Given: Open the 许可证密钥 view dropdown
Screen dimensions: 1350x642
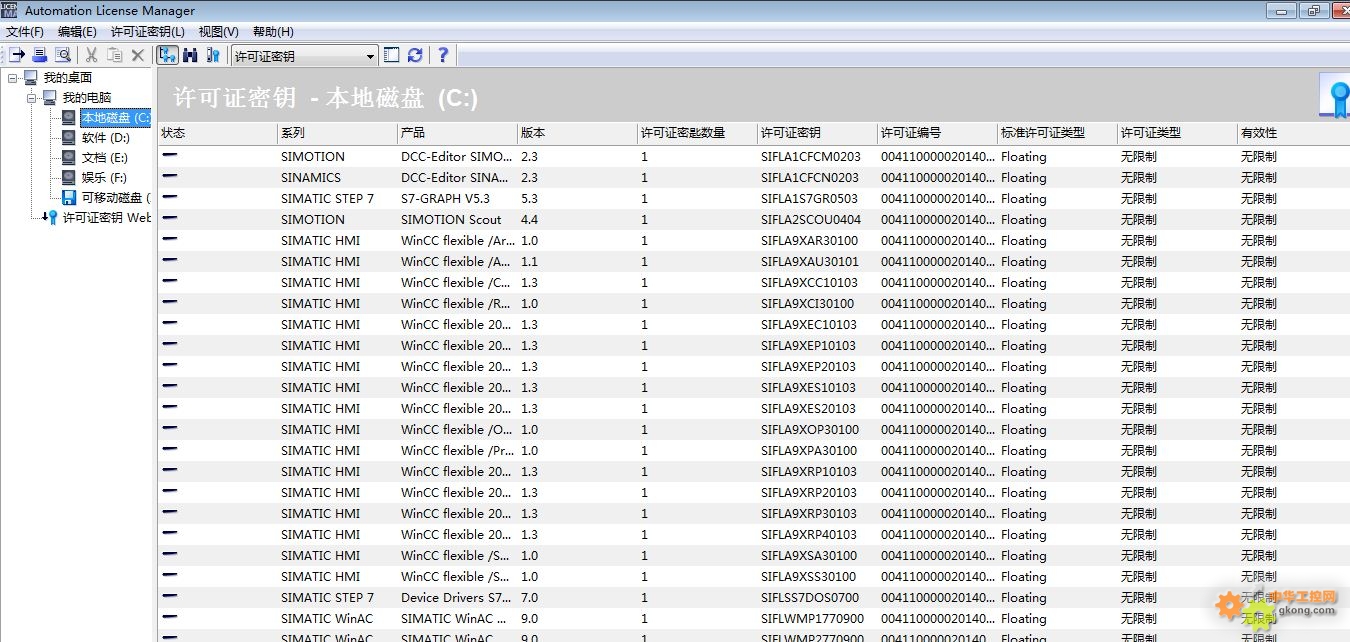Looking at the screenshot, I should (x=371, y=56).
